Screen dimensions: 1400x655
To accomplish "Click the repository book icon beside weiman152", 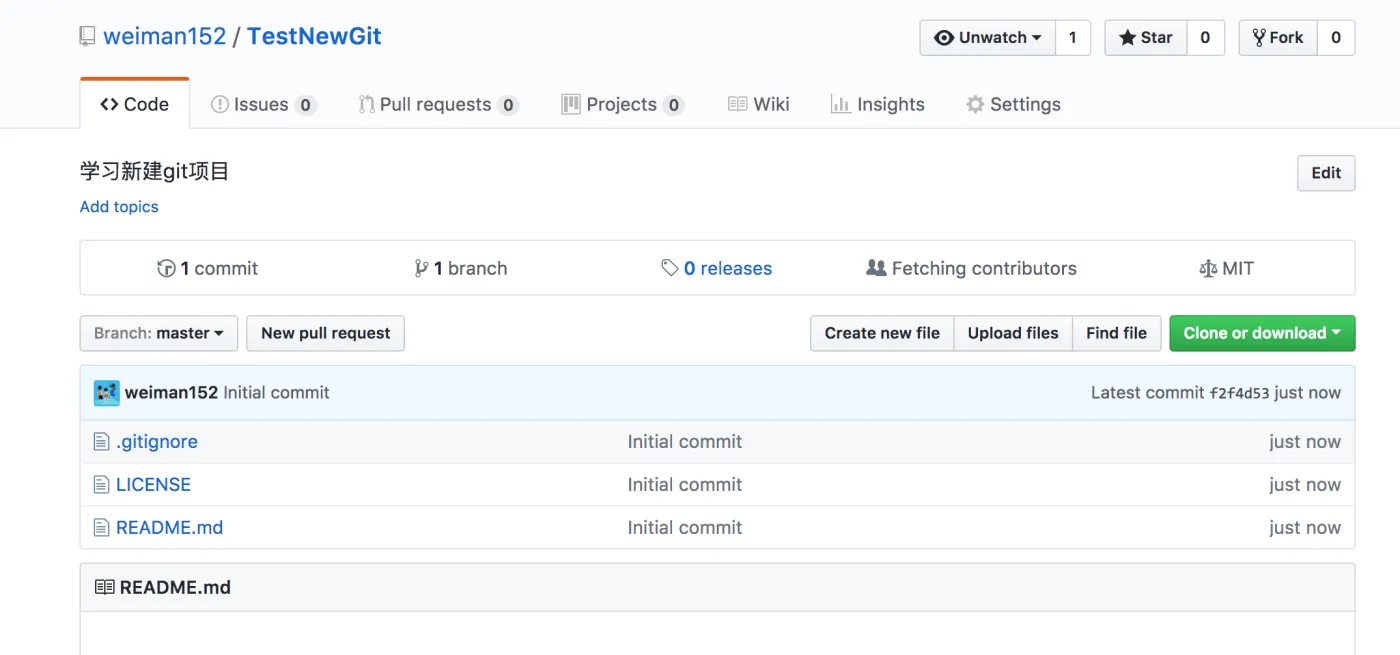I will (x=88, y=37).
